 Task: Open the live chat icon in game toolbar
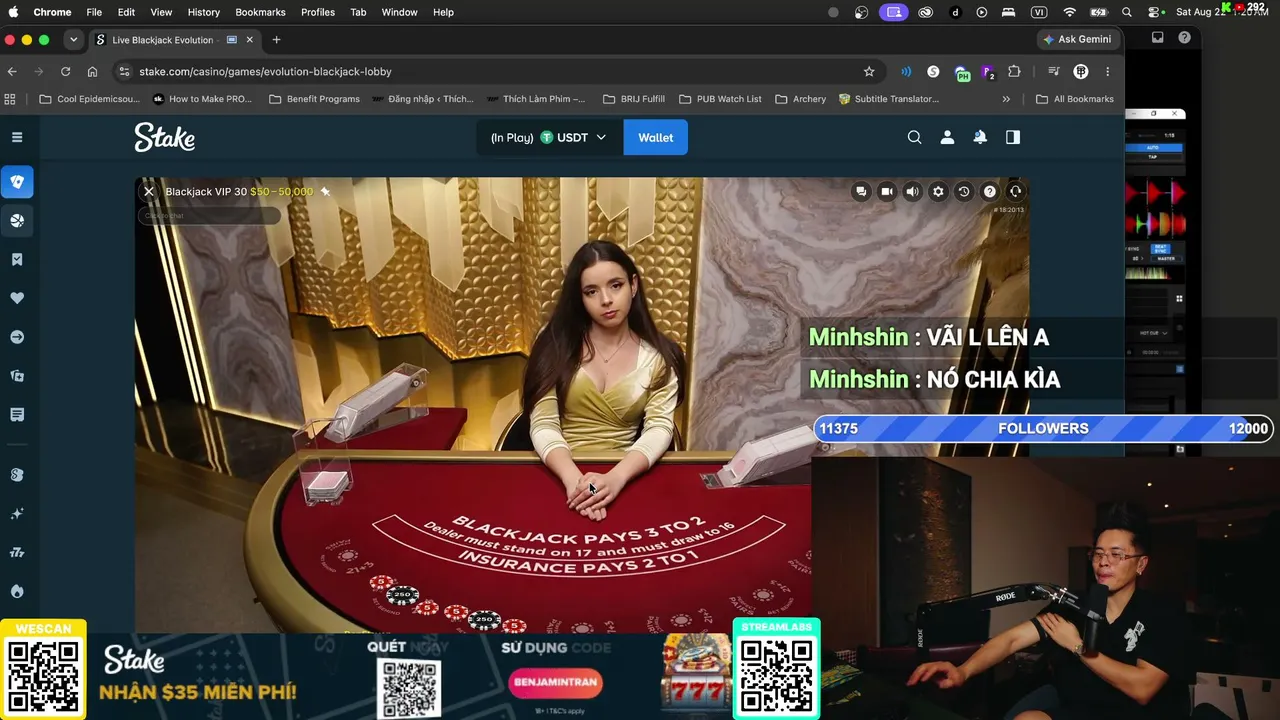pyautogui.click(x=861, y=191)
